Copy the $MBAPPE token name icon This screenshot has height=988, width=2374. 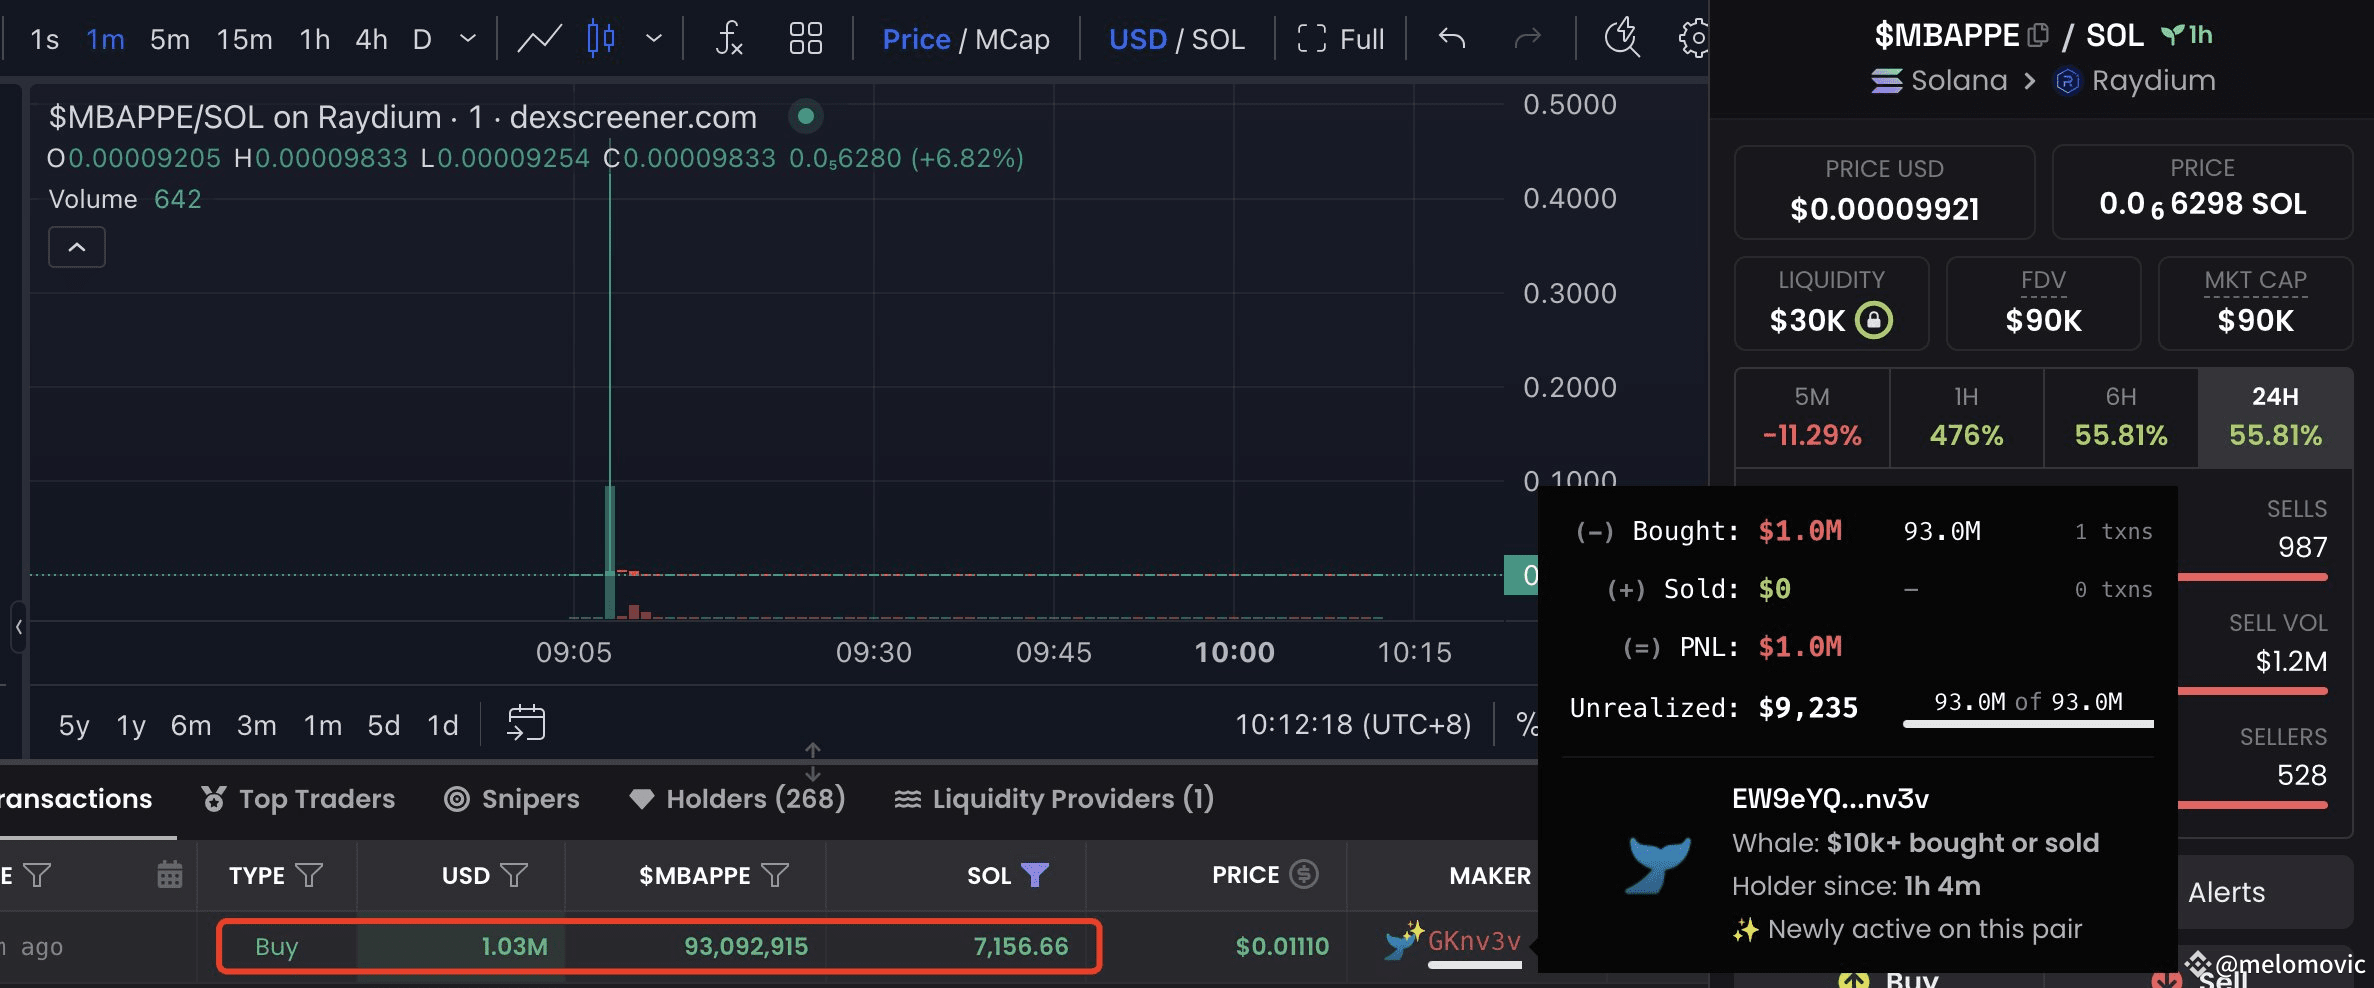(2037, 36)
